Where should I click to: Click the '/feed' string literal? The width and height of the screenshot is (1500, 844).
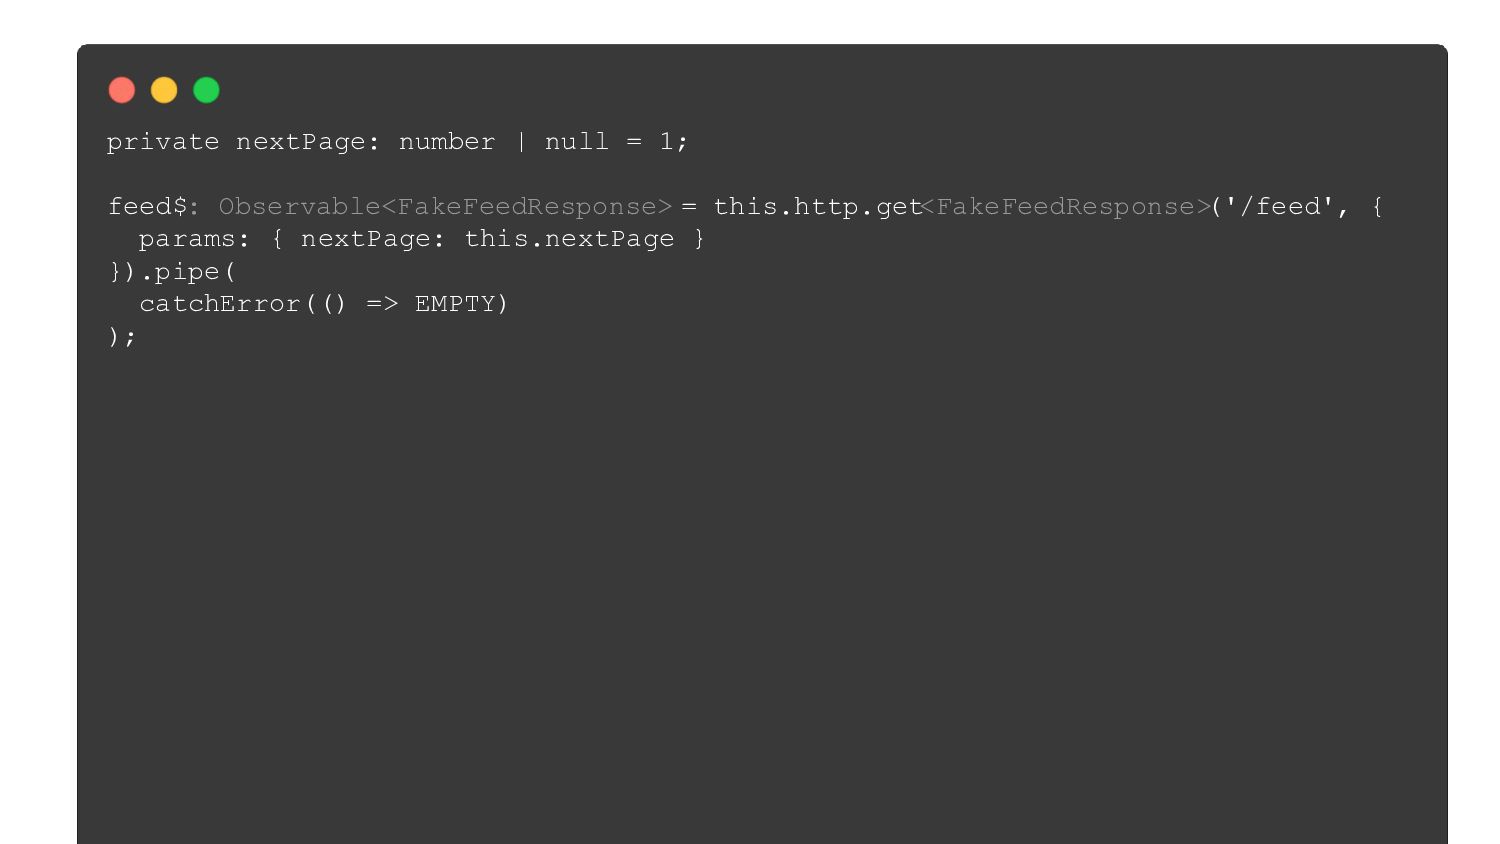click(1282, 207)
